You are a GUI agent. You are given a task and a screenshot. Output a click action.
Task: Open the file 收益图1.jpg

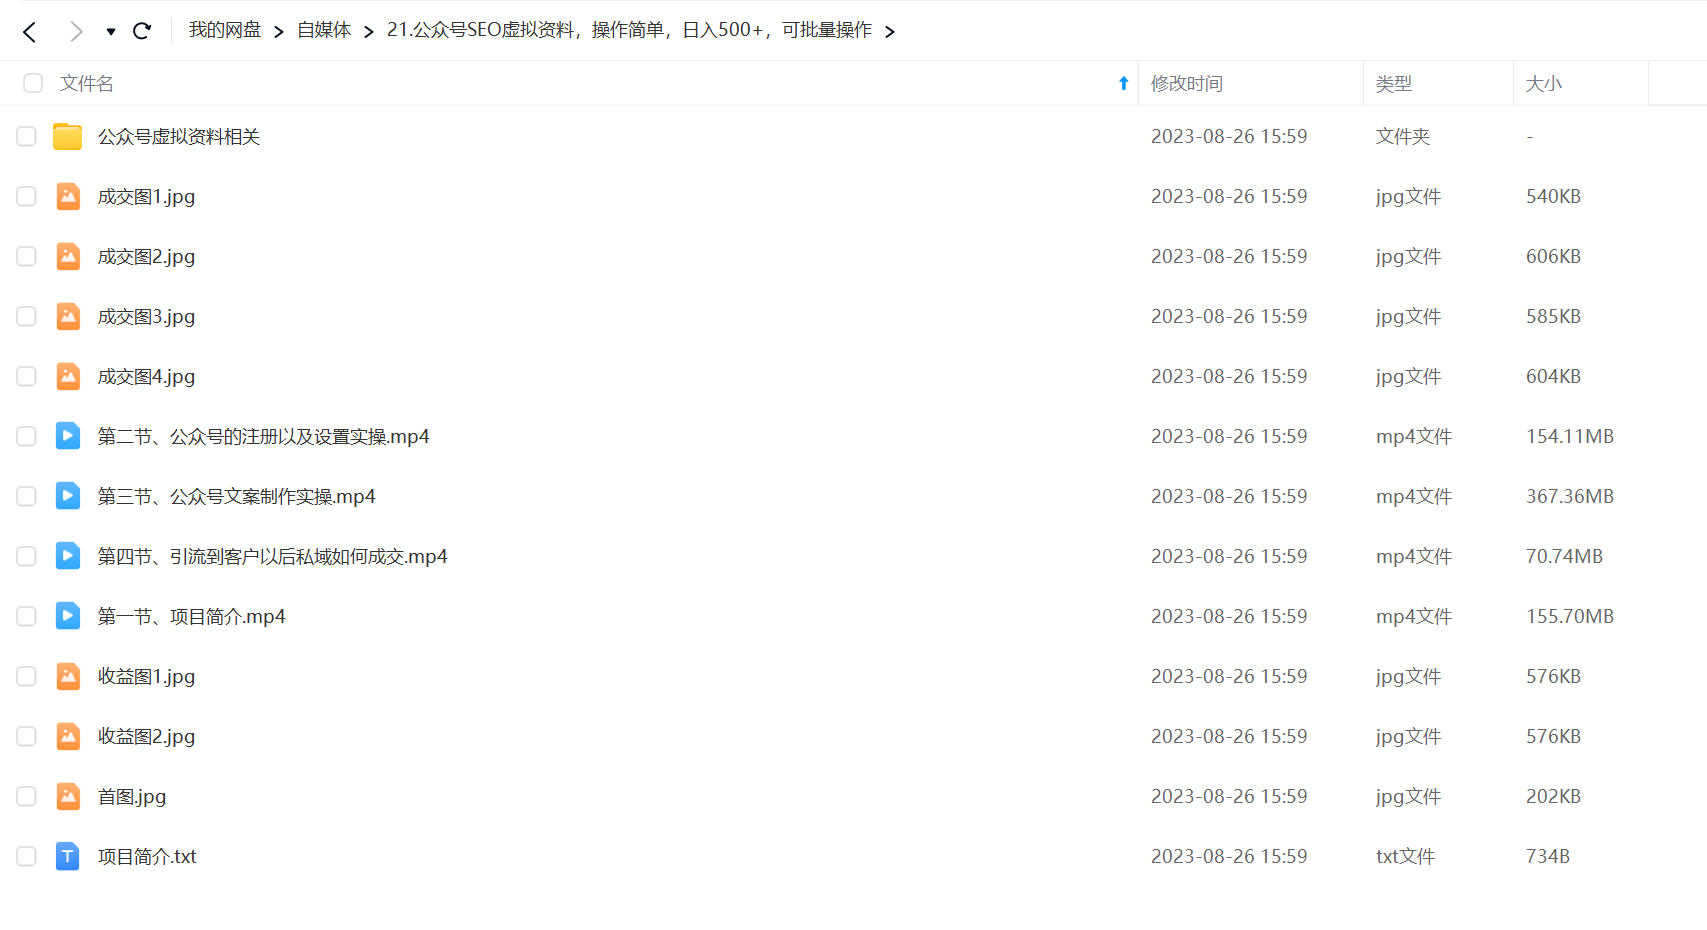click(x=146, y=676)
